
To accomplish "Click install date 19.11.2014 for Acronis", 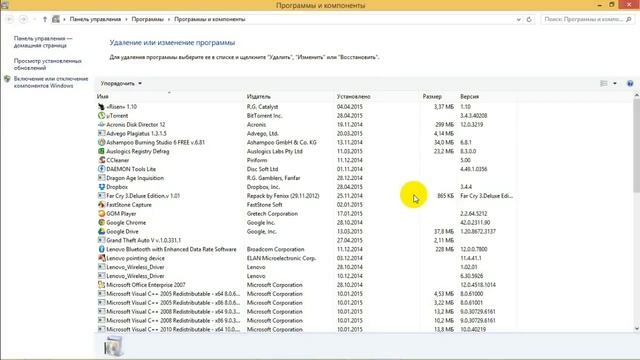I will click(x=350, y=124).
